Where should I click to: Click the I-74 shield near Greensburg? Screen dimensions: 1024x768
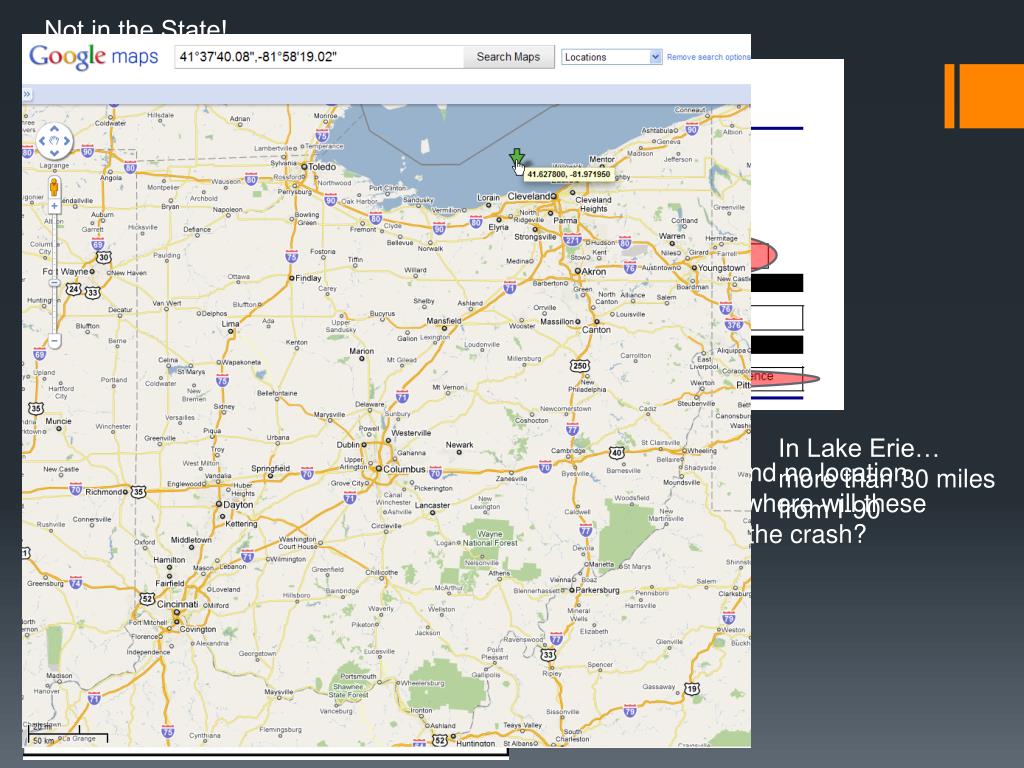tap(76, 583)
